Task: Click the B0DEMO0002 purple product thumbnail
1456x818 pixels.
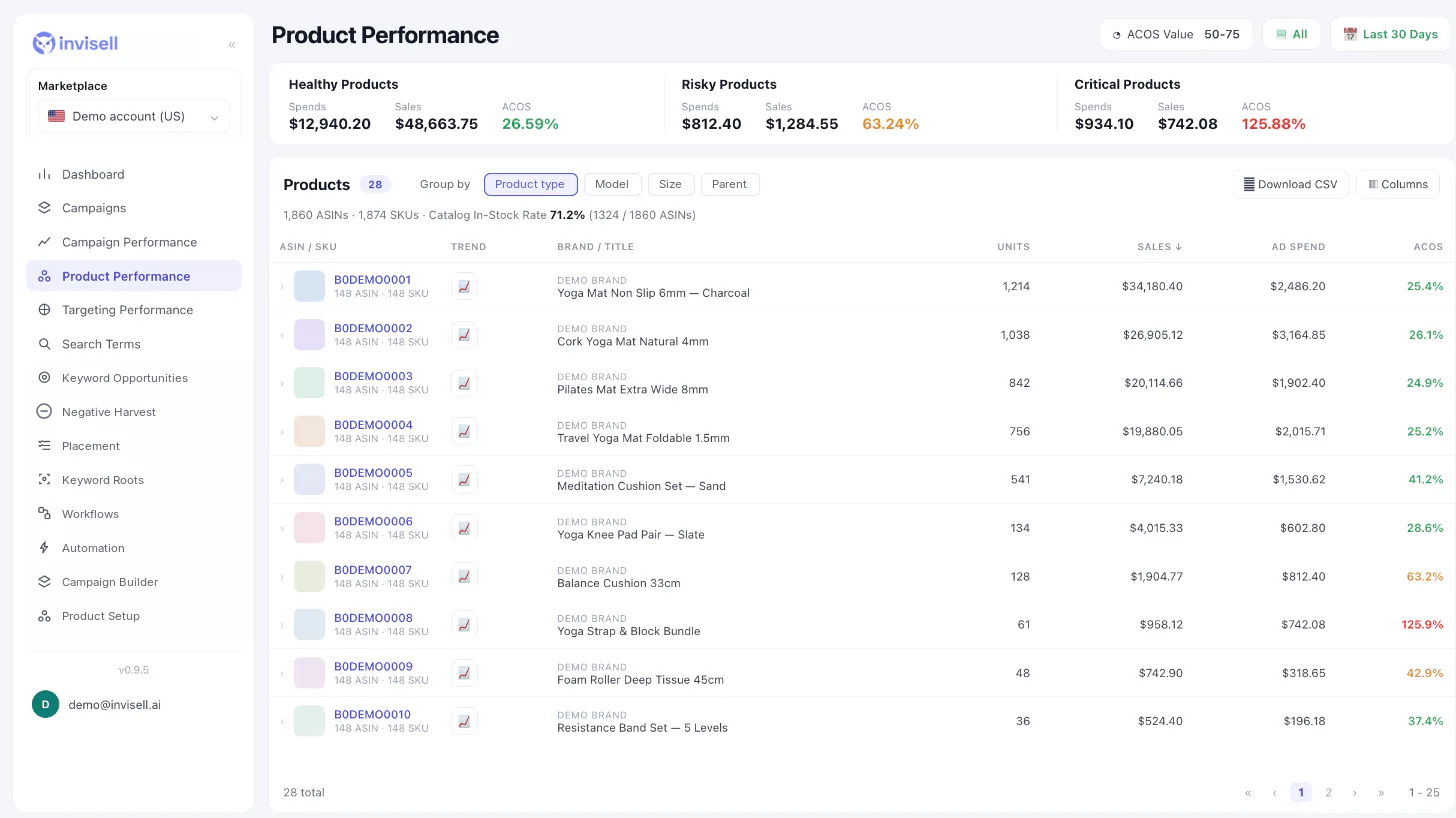Action: coord(309,335)
